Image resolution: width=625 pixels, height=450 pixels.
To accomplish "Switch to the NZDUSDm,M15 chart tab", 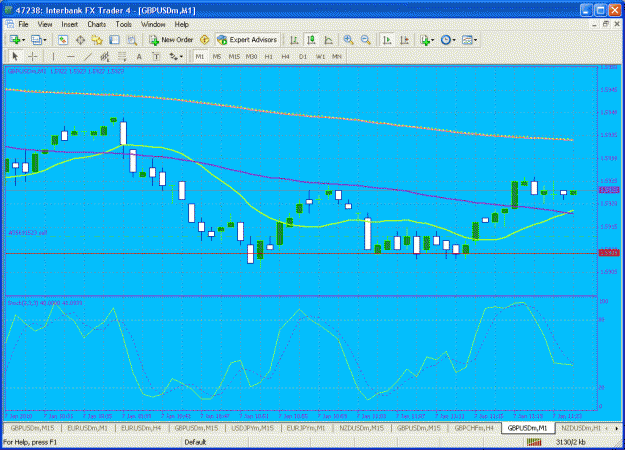I will click(x=361, y=428).
